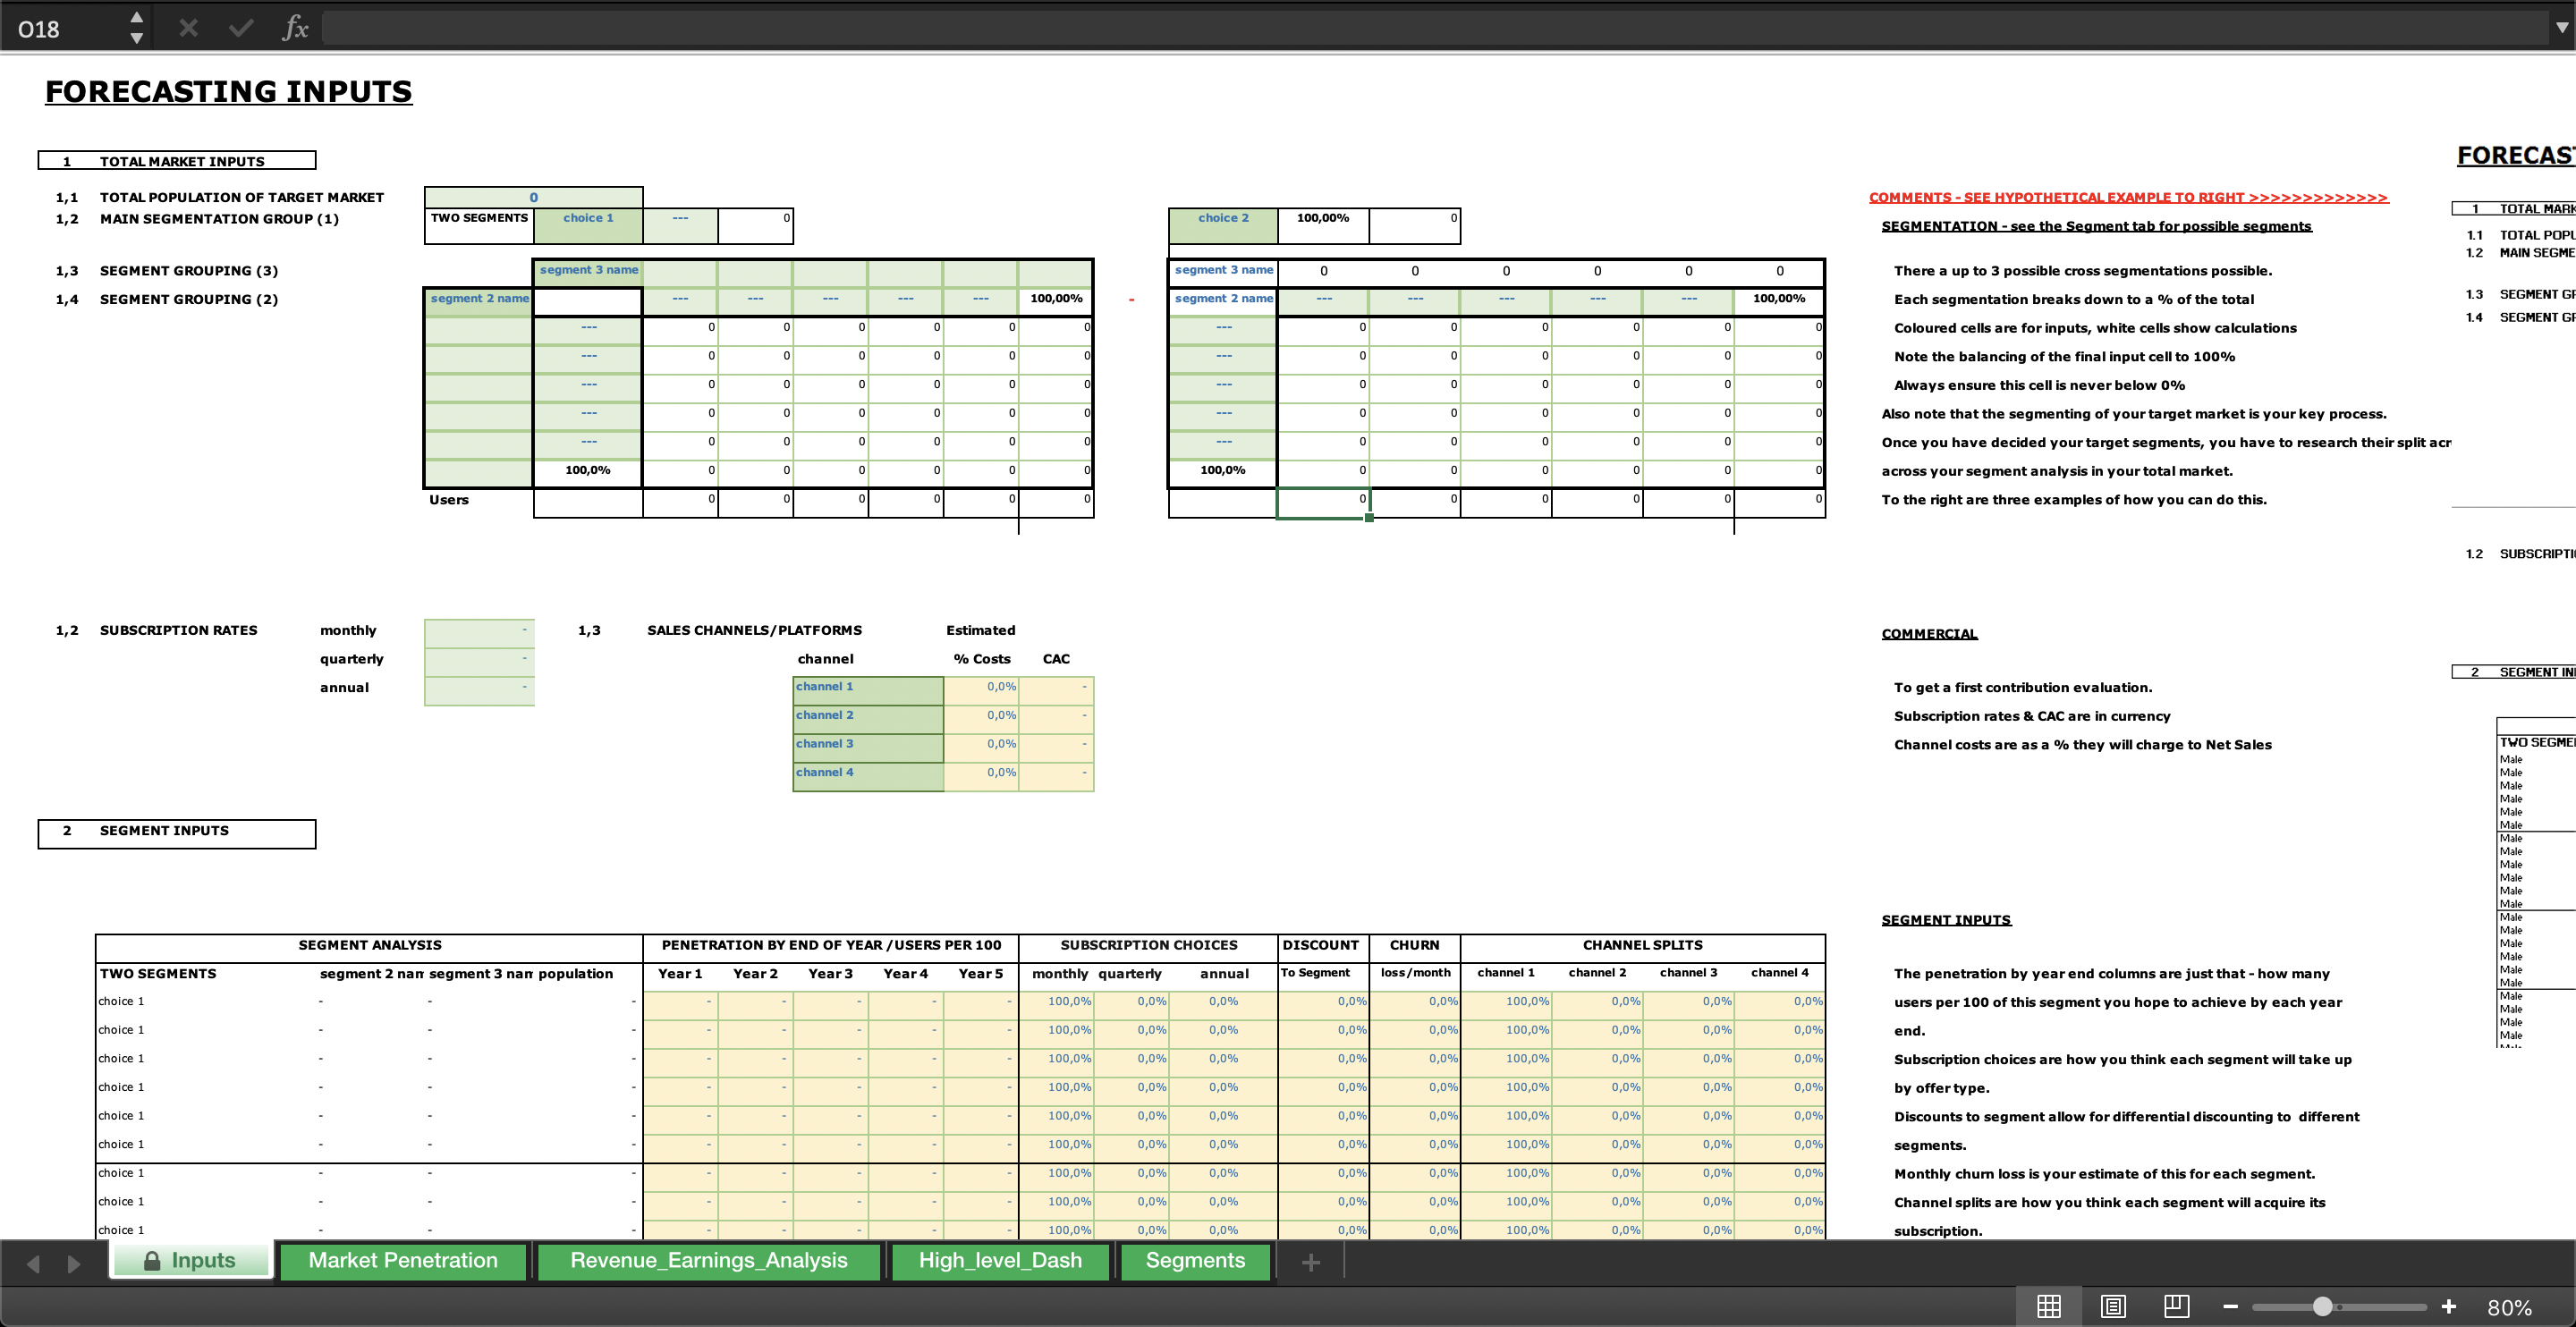Step name box down arrow
The height and width of the screenshot is (1327, 2576).
click(x=137, y=38)
